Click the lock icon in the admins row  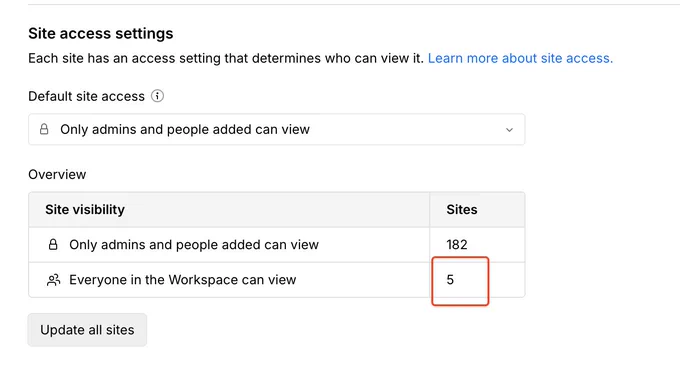coord(53,245)
